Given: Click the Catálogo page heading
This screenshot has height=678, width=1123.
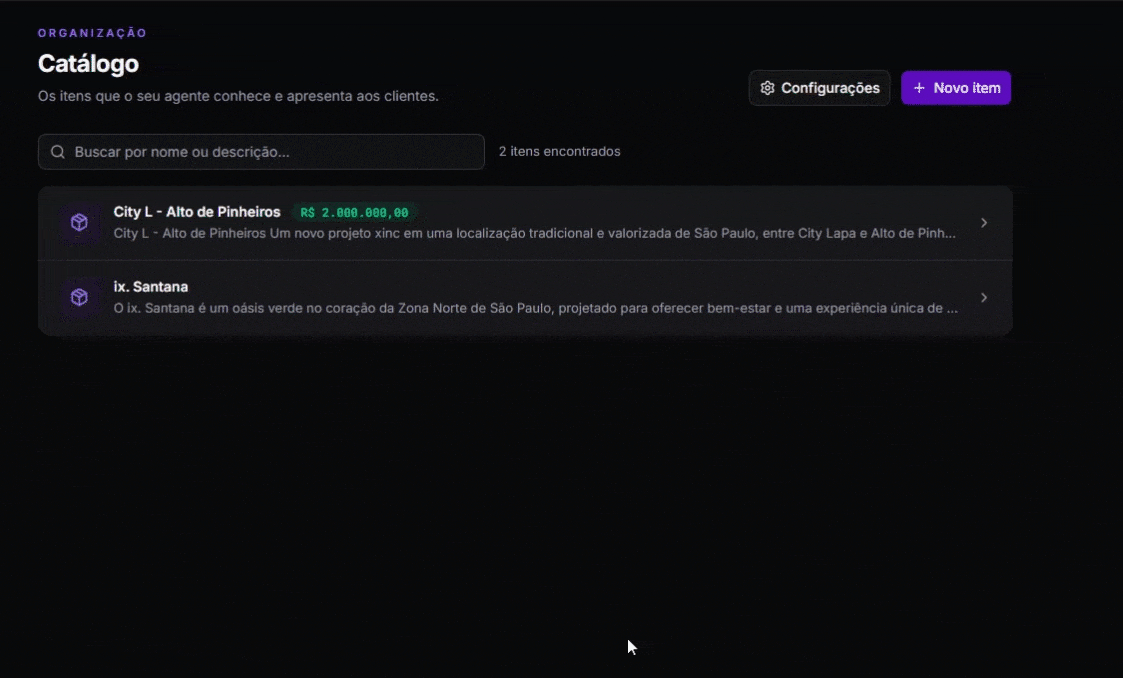Looking at the screenshot, I should click(88, 64).
